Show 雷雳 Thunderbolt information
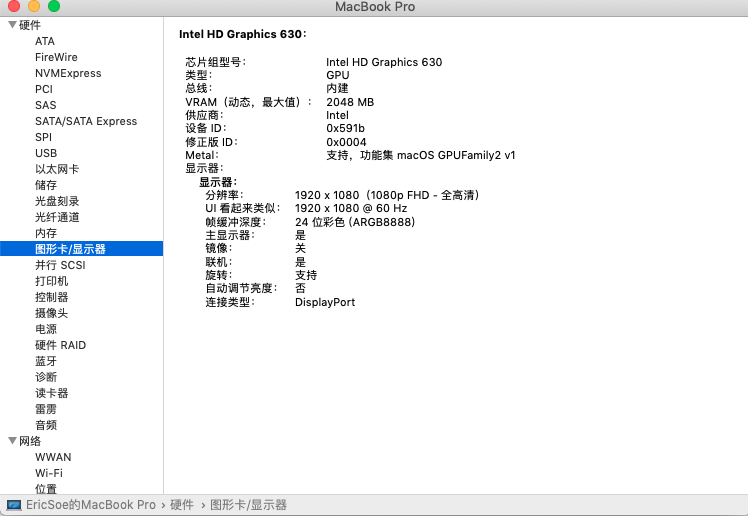748x516 pixels. pyautogui.click(x=46, y=409)
